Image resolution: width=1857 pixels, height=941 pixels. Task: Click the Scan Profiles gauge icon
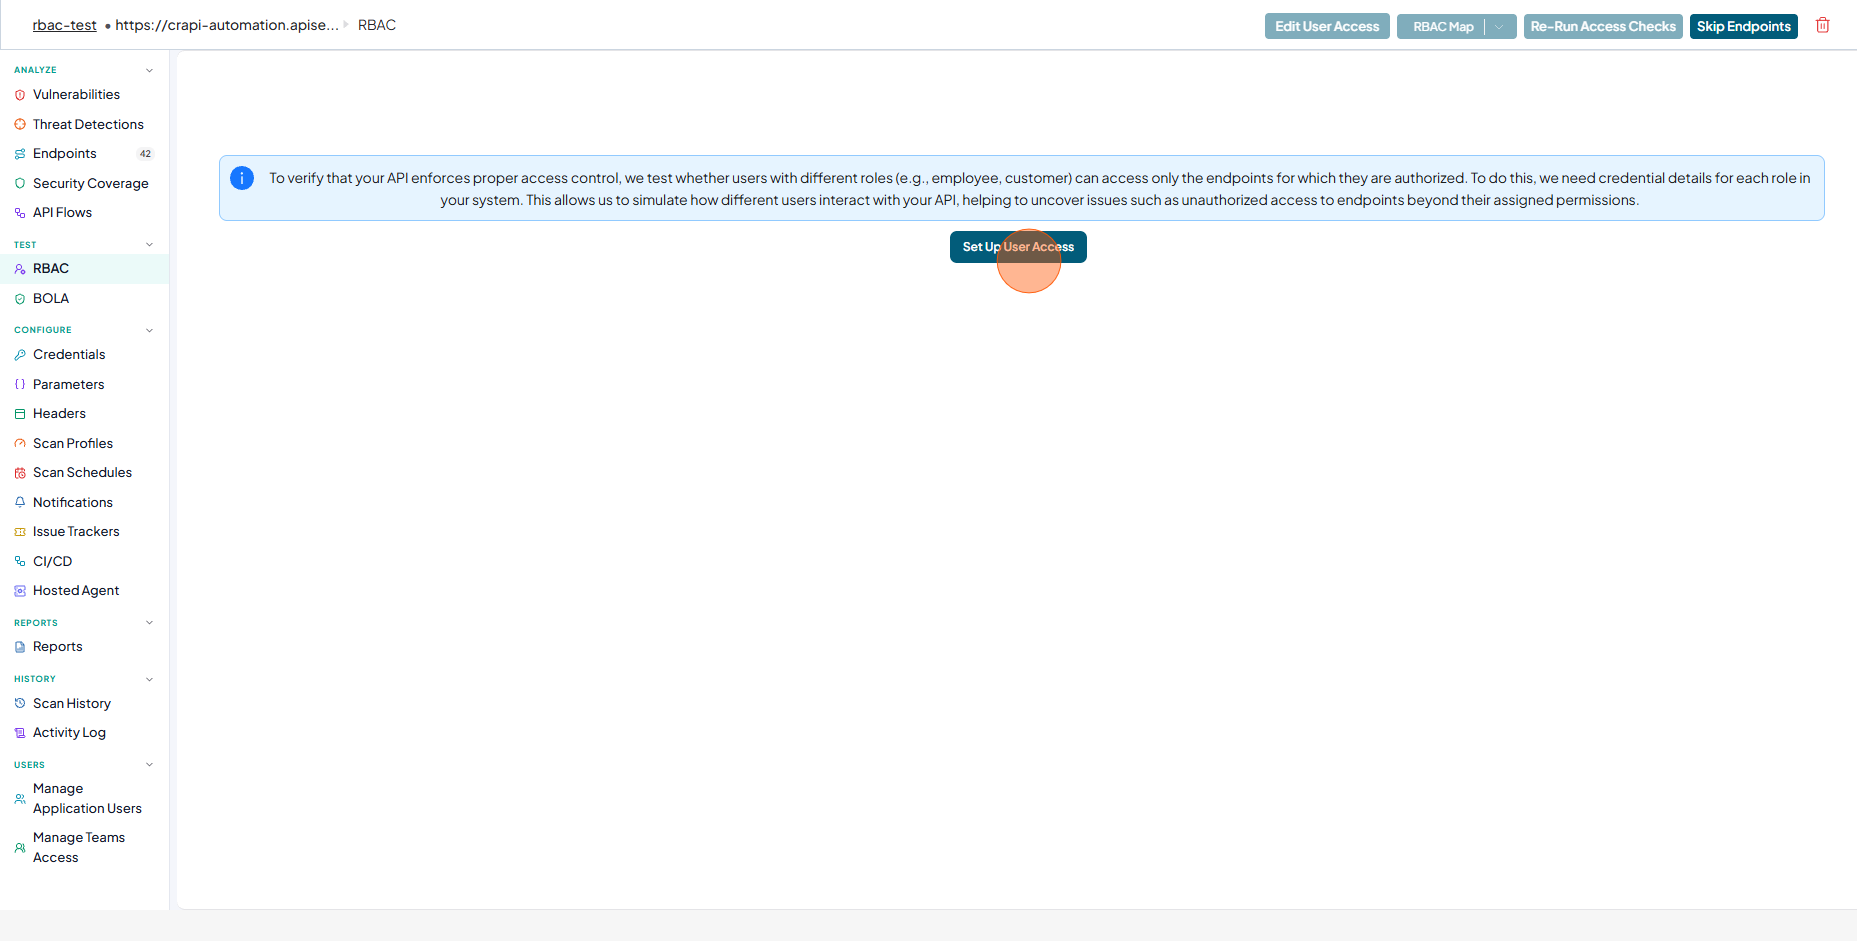tap(20, 443)
